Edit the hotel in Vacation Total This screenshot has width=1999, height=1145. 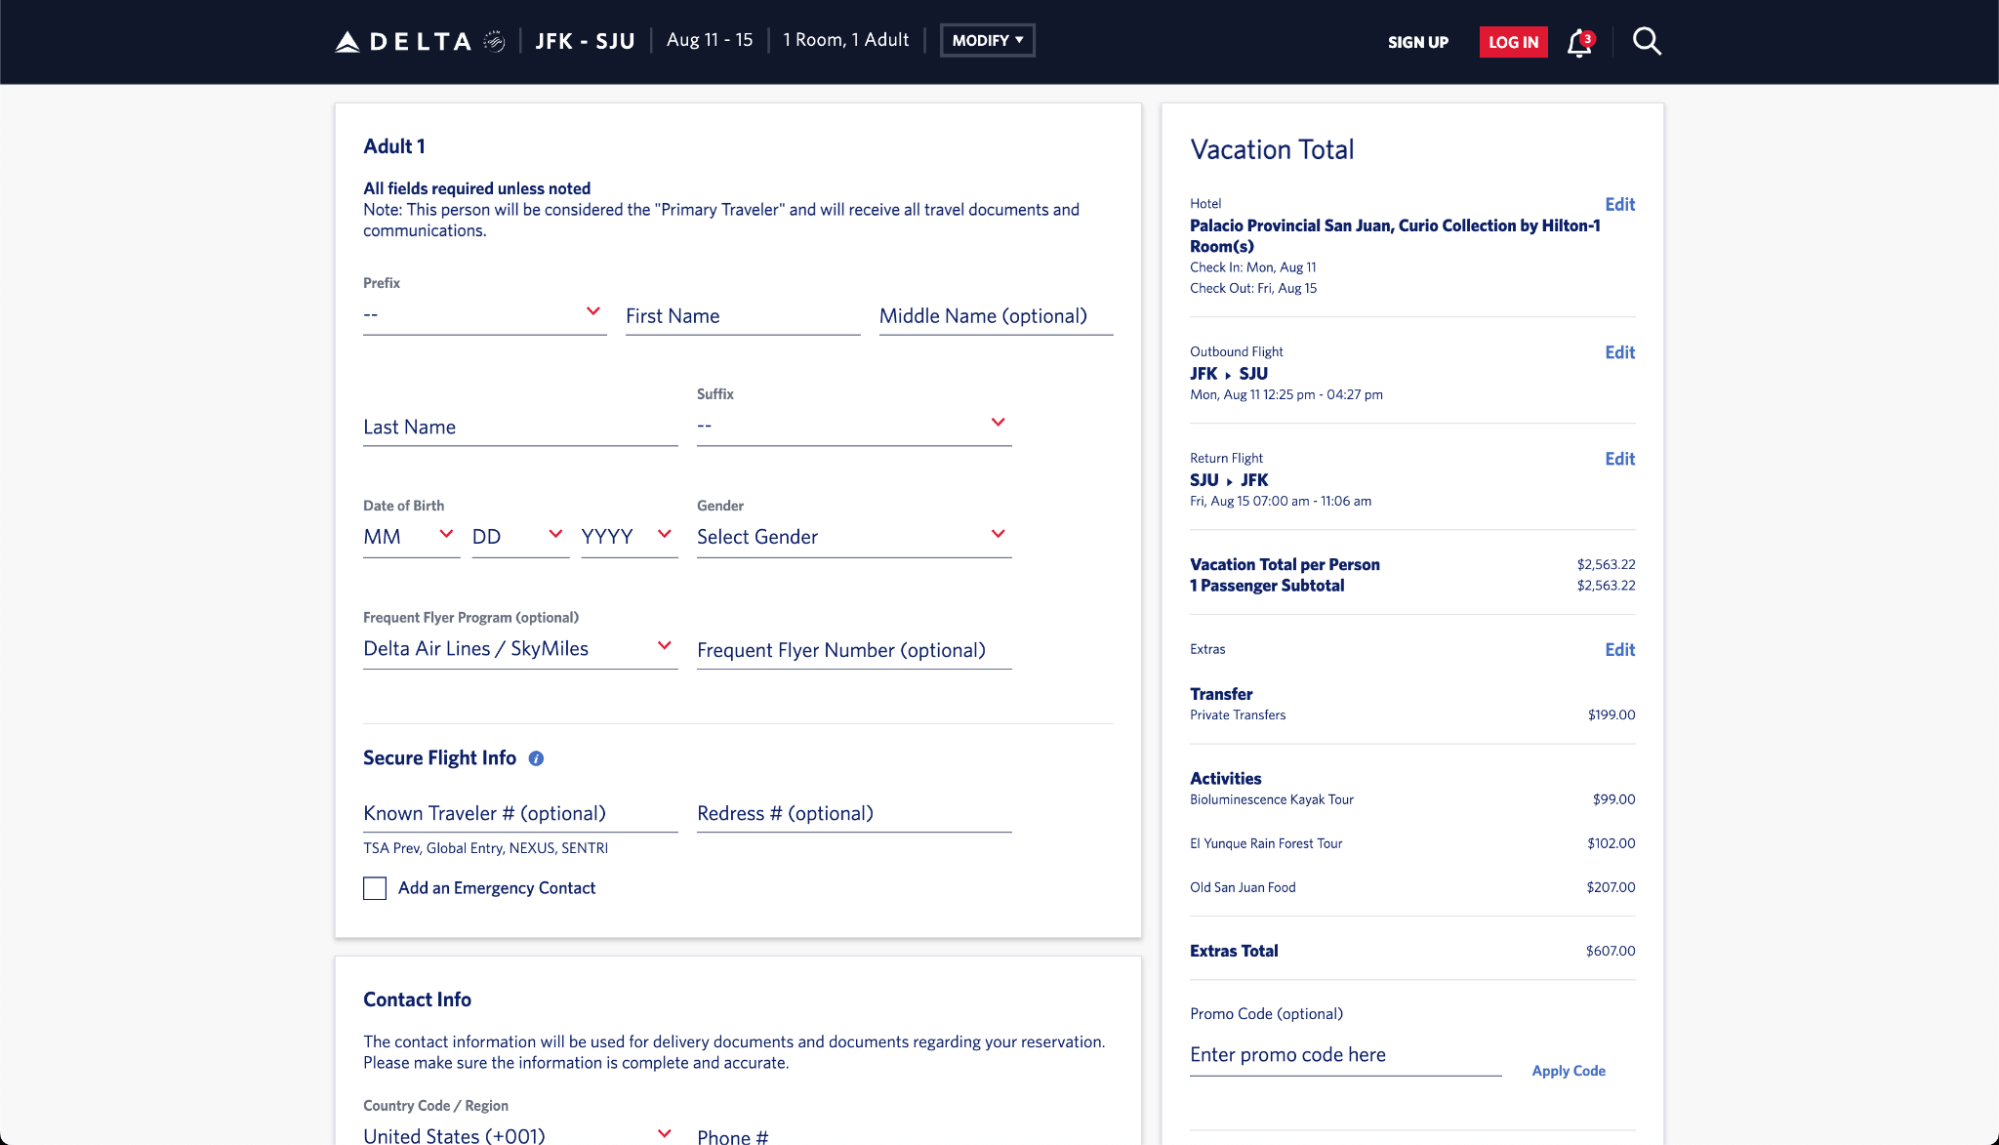(x=1619, y=204)
